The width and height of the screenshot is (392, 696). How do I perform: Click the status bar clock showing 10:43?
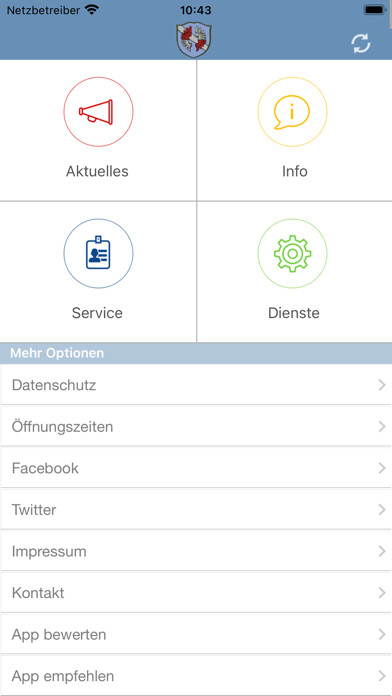tap(196, 10)
